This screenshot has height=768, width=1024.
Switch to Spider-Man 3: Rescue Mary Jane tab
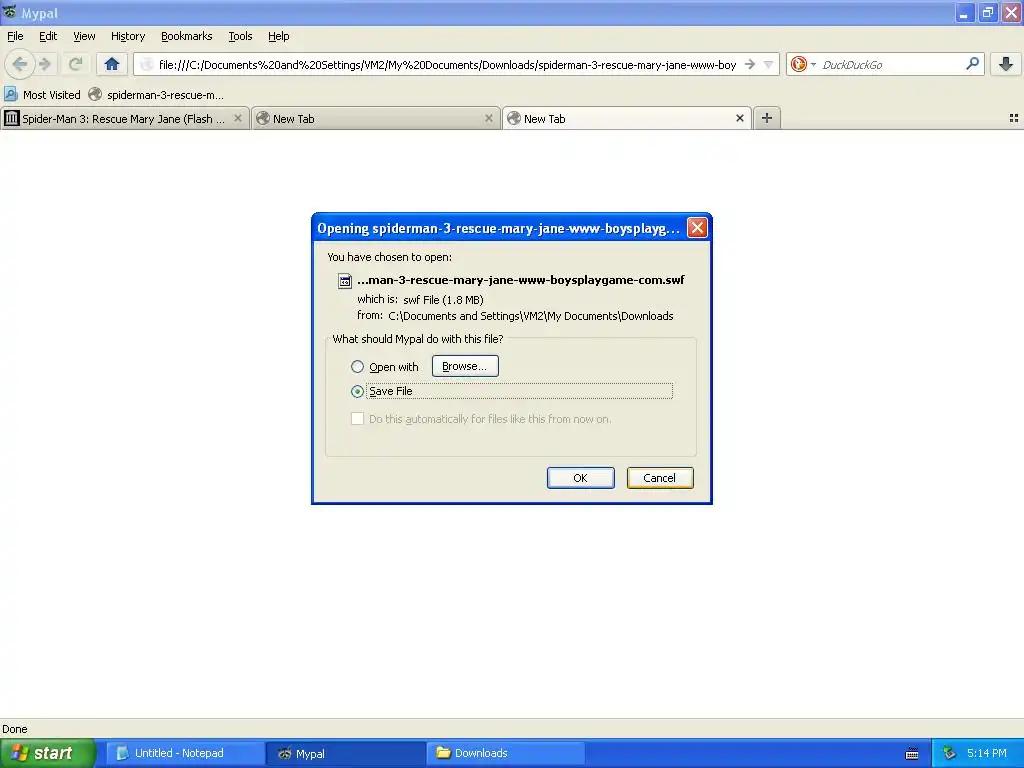124,118
